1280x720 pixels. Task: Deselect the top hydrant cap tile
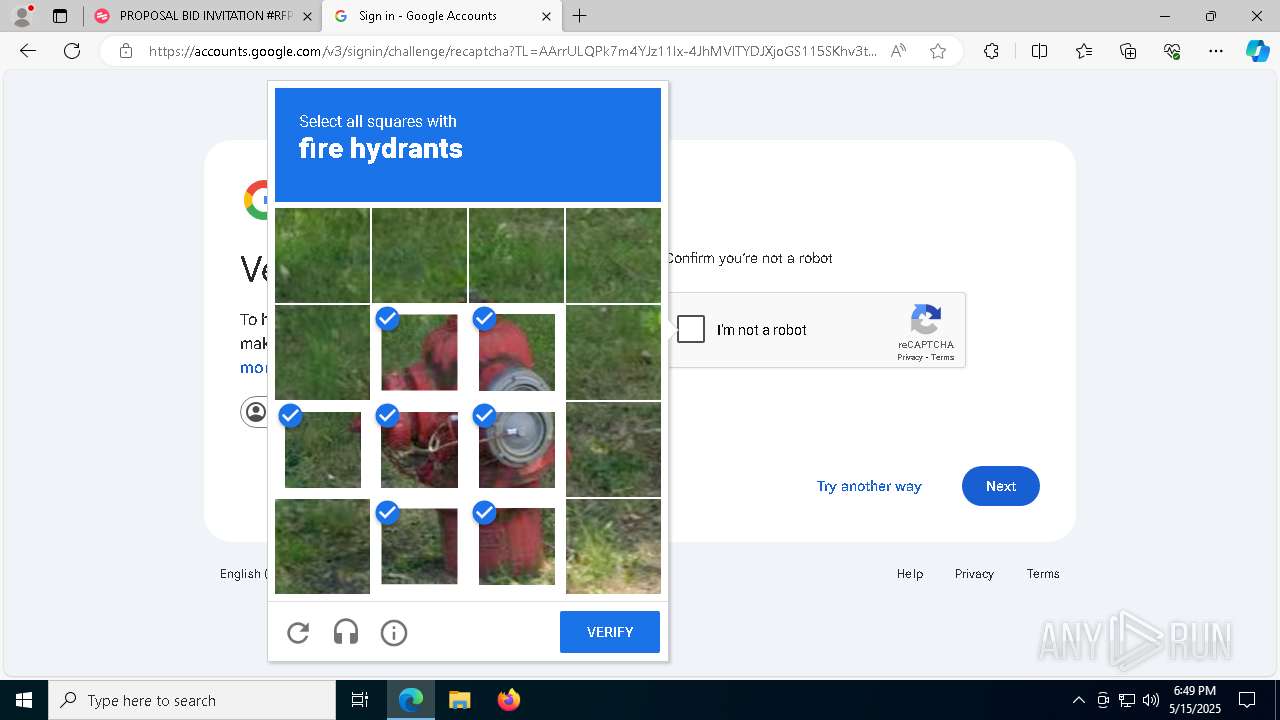click(419, 352)
